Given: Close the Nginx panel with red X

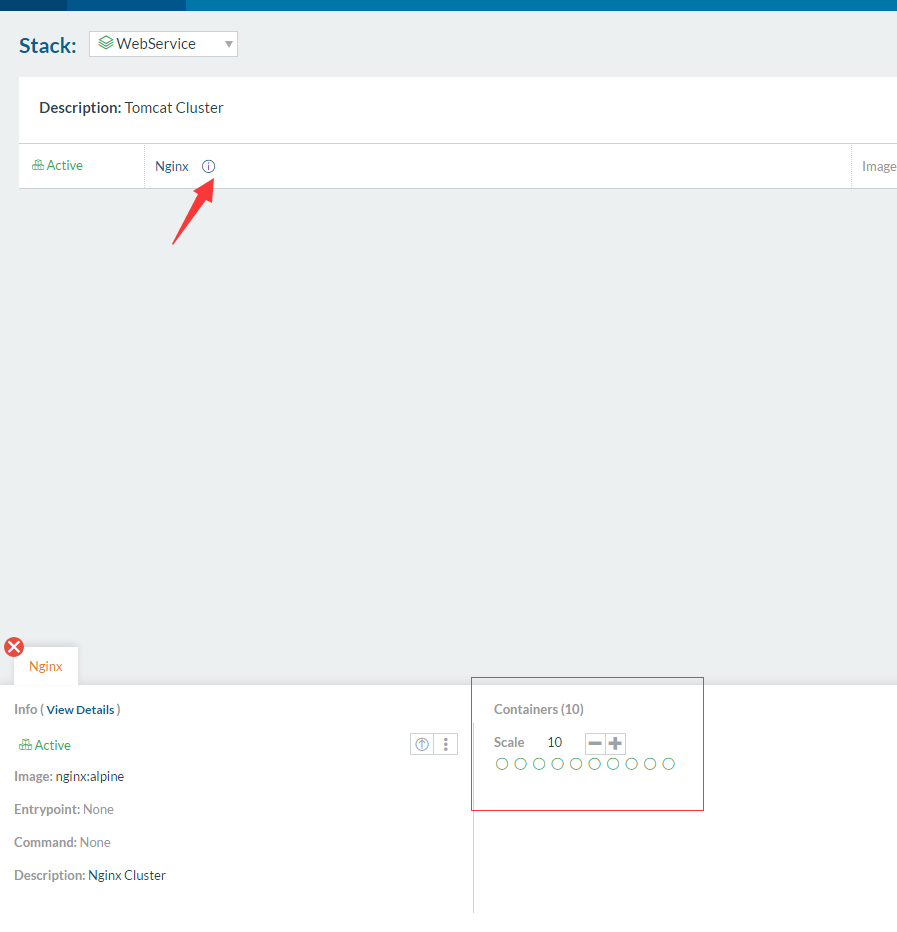Looking at the screenshot, I should (x=14, y=647).
